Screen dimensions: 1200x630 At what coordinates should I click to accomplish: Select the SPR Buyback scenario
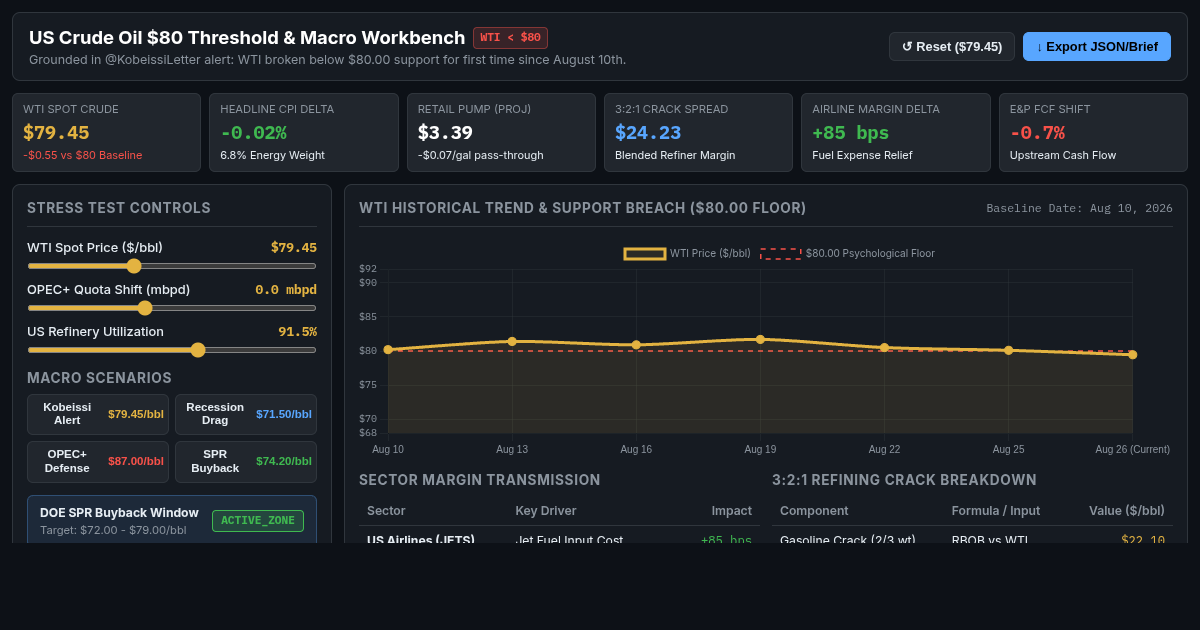(246, 461)
